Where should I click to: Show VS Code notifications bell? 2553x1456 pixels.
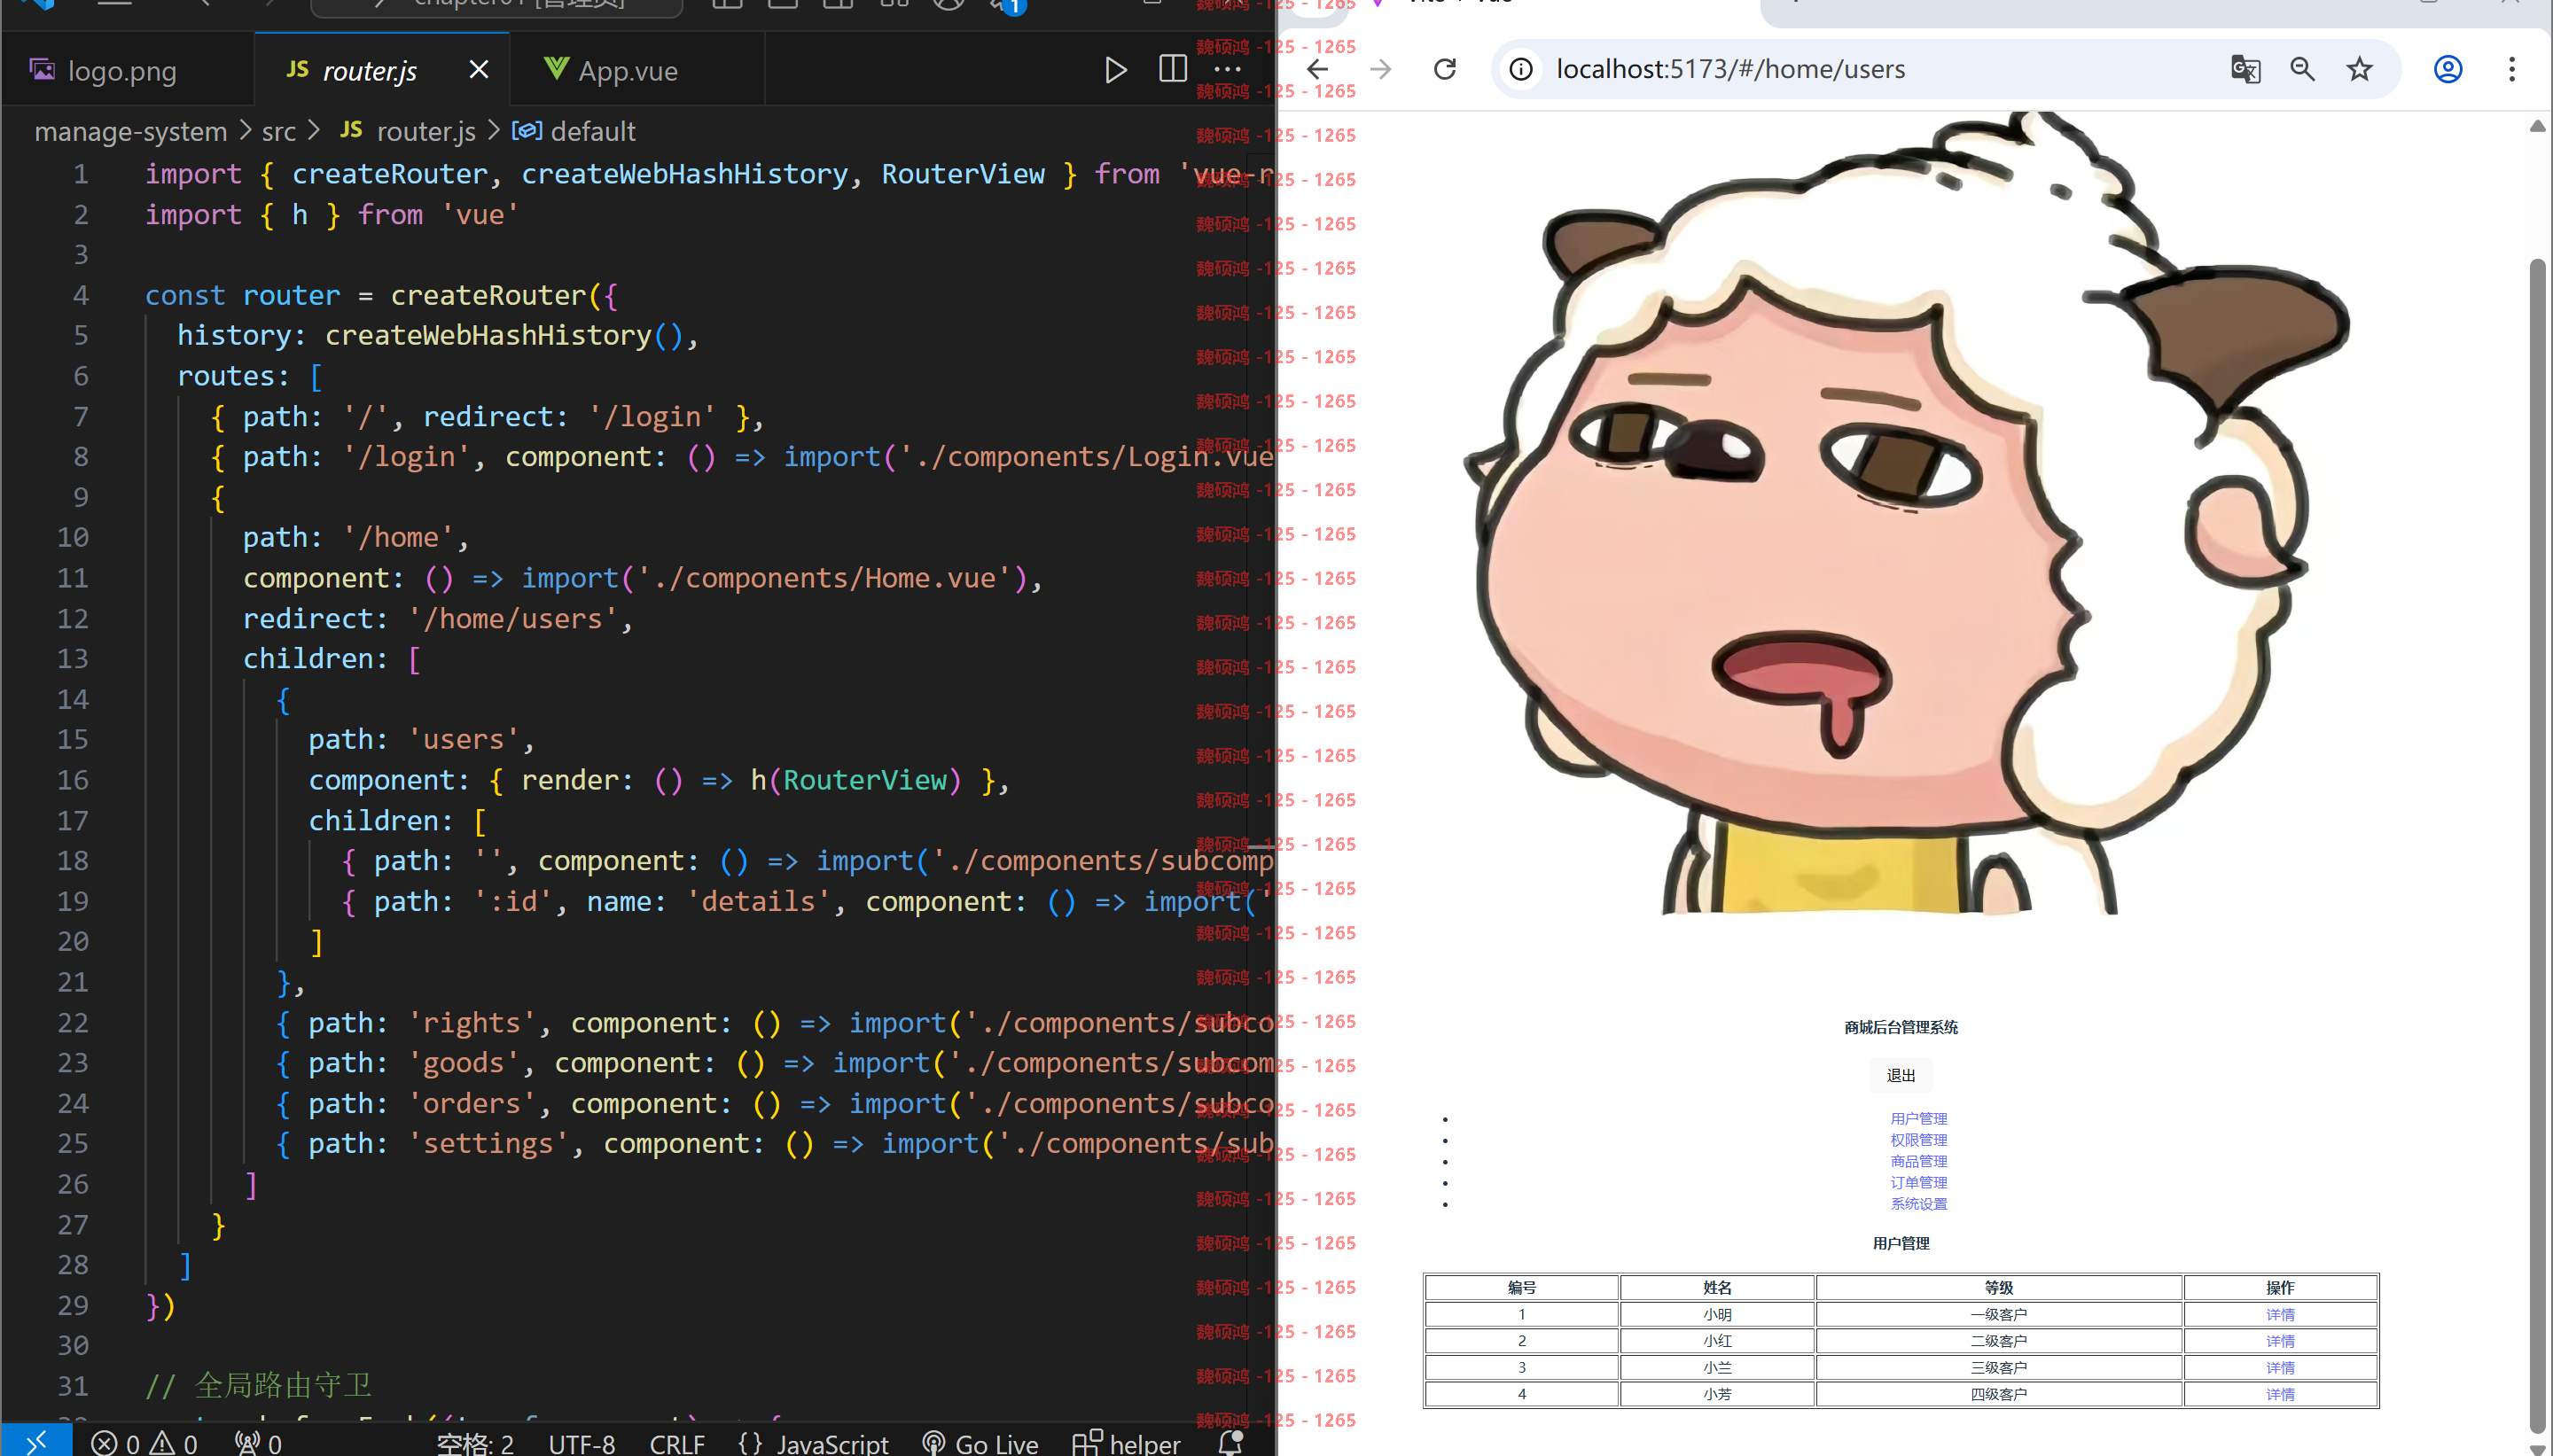1230,1443
